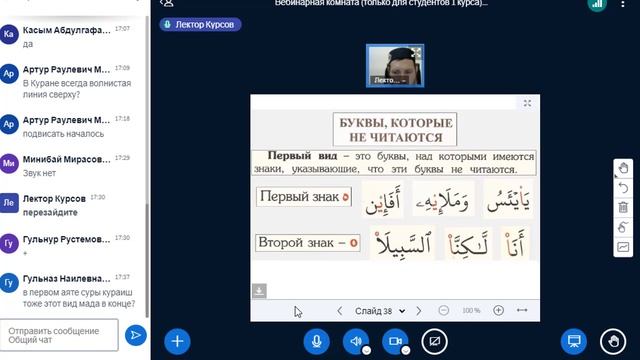
Task: Open the three-dot options menu
Action: 622,4
